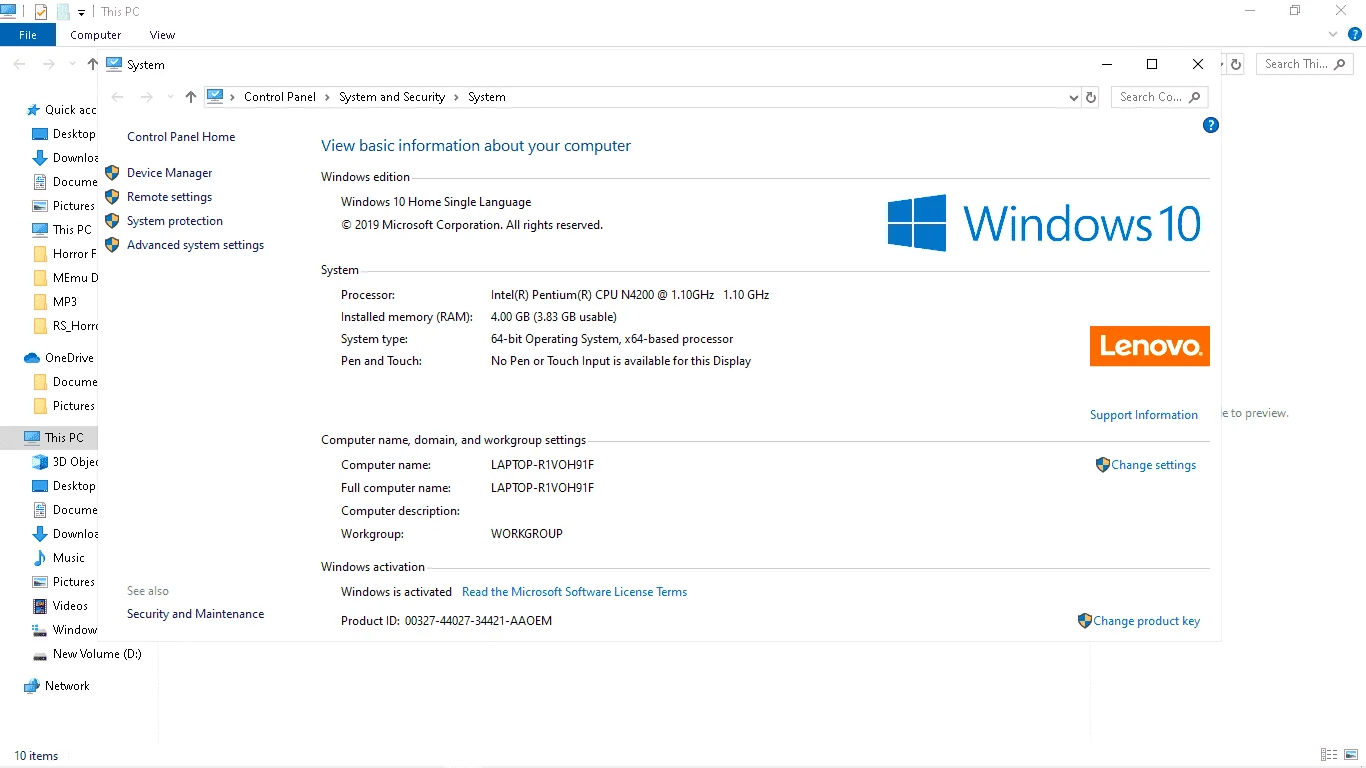Click the Support Information link
Screen dimensions: 1366x768
point(1144,415)
